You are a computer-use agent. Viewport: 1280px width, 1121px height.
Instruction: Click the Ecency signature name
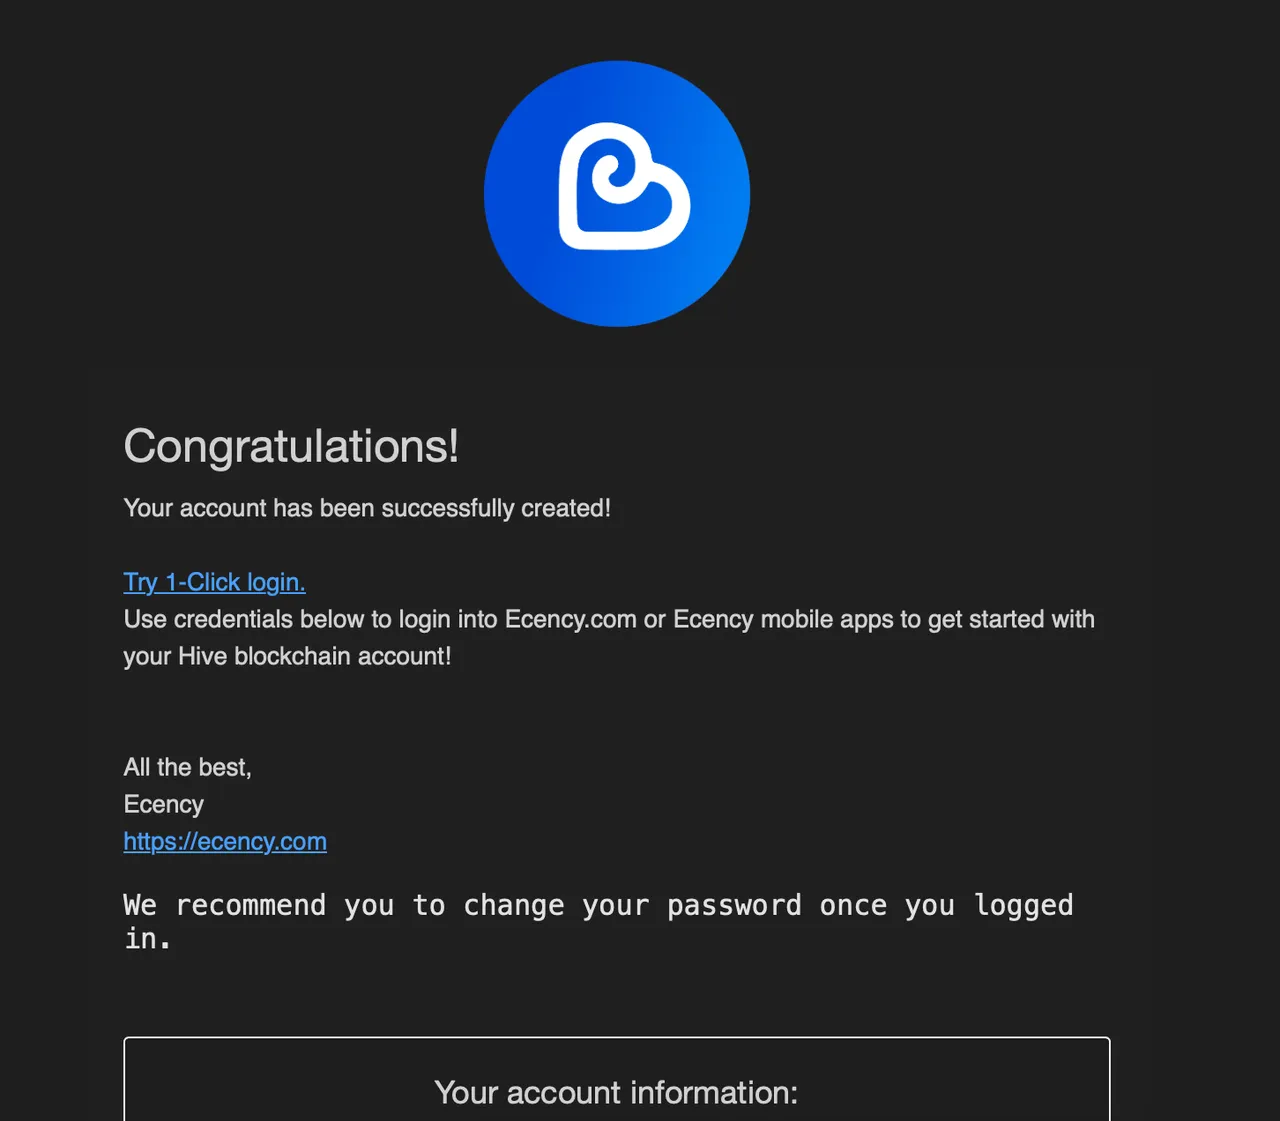pyautogui.click(x=163, y=804)
